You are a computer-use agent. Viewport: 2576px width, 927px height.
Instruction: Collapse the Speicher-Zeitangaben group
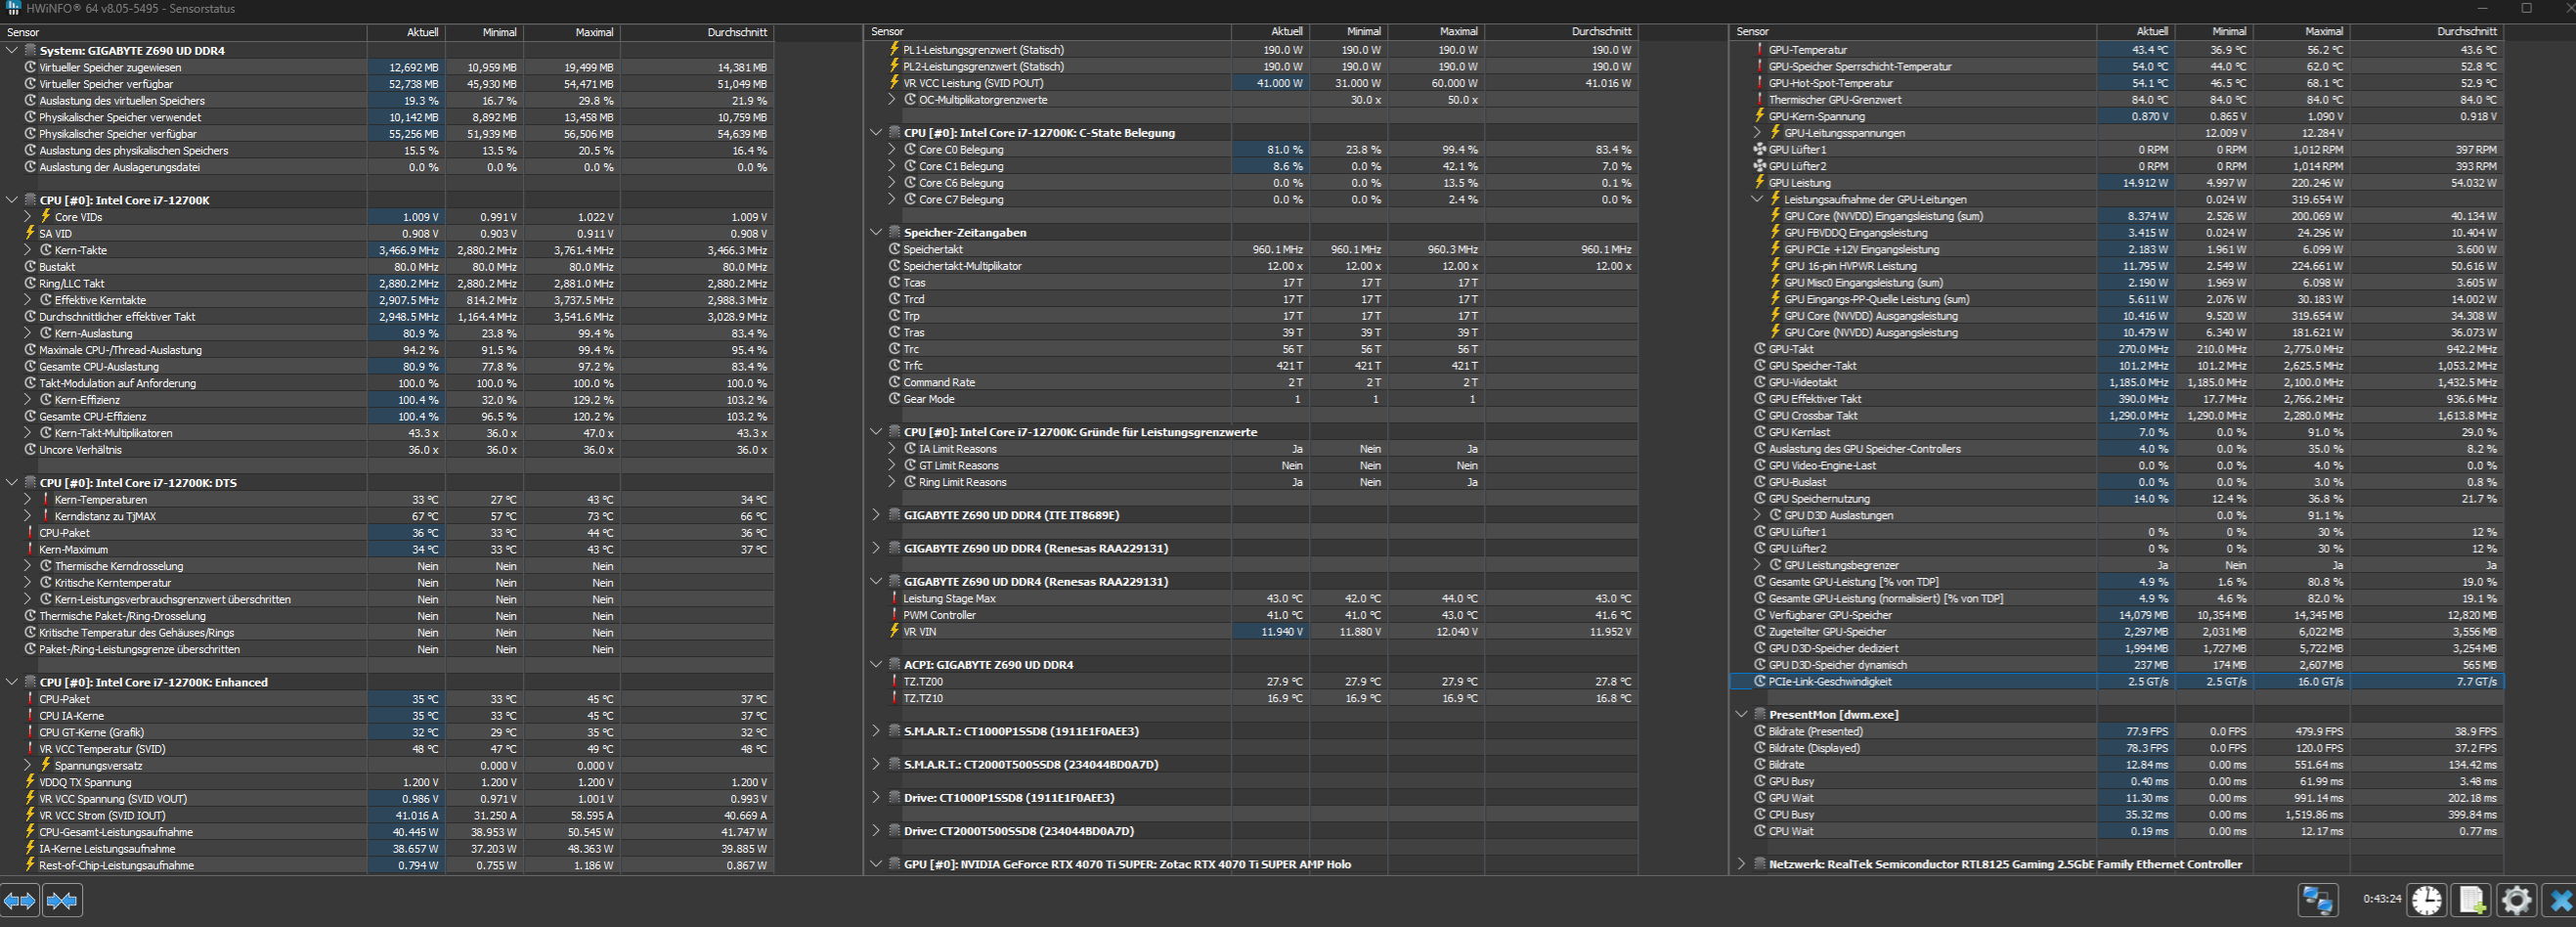click(876, 232)
